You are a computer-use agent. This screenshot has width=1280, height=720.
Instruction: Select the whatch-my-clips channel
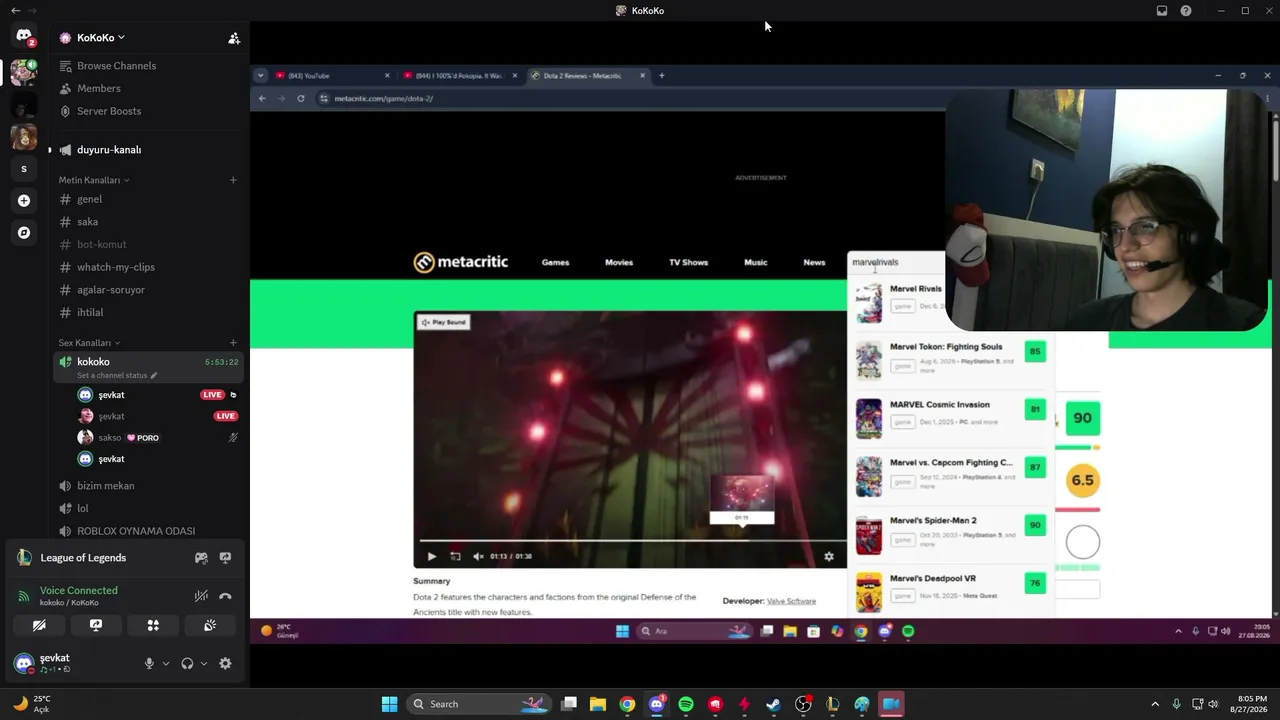coord(148,267)
